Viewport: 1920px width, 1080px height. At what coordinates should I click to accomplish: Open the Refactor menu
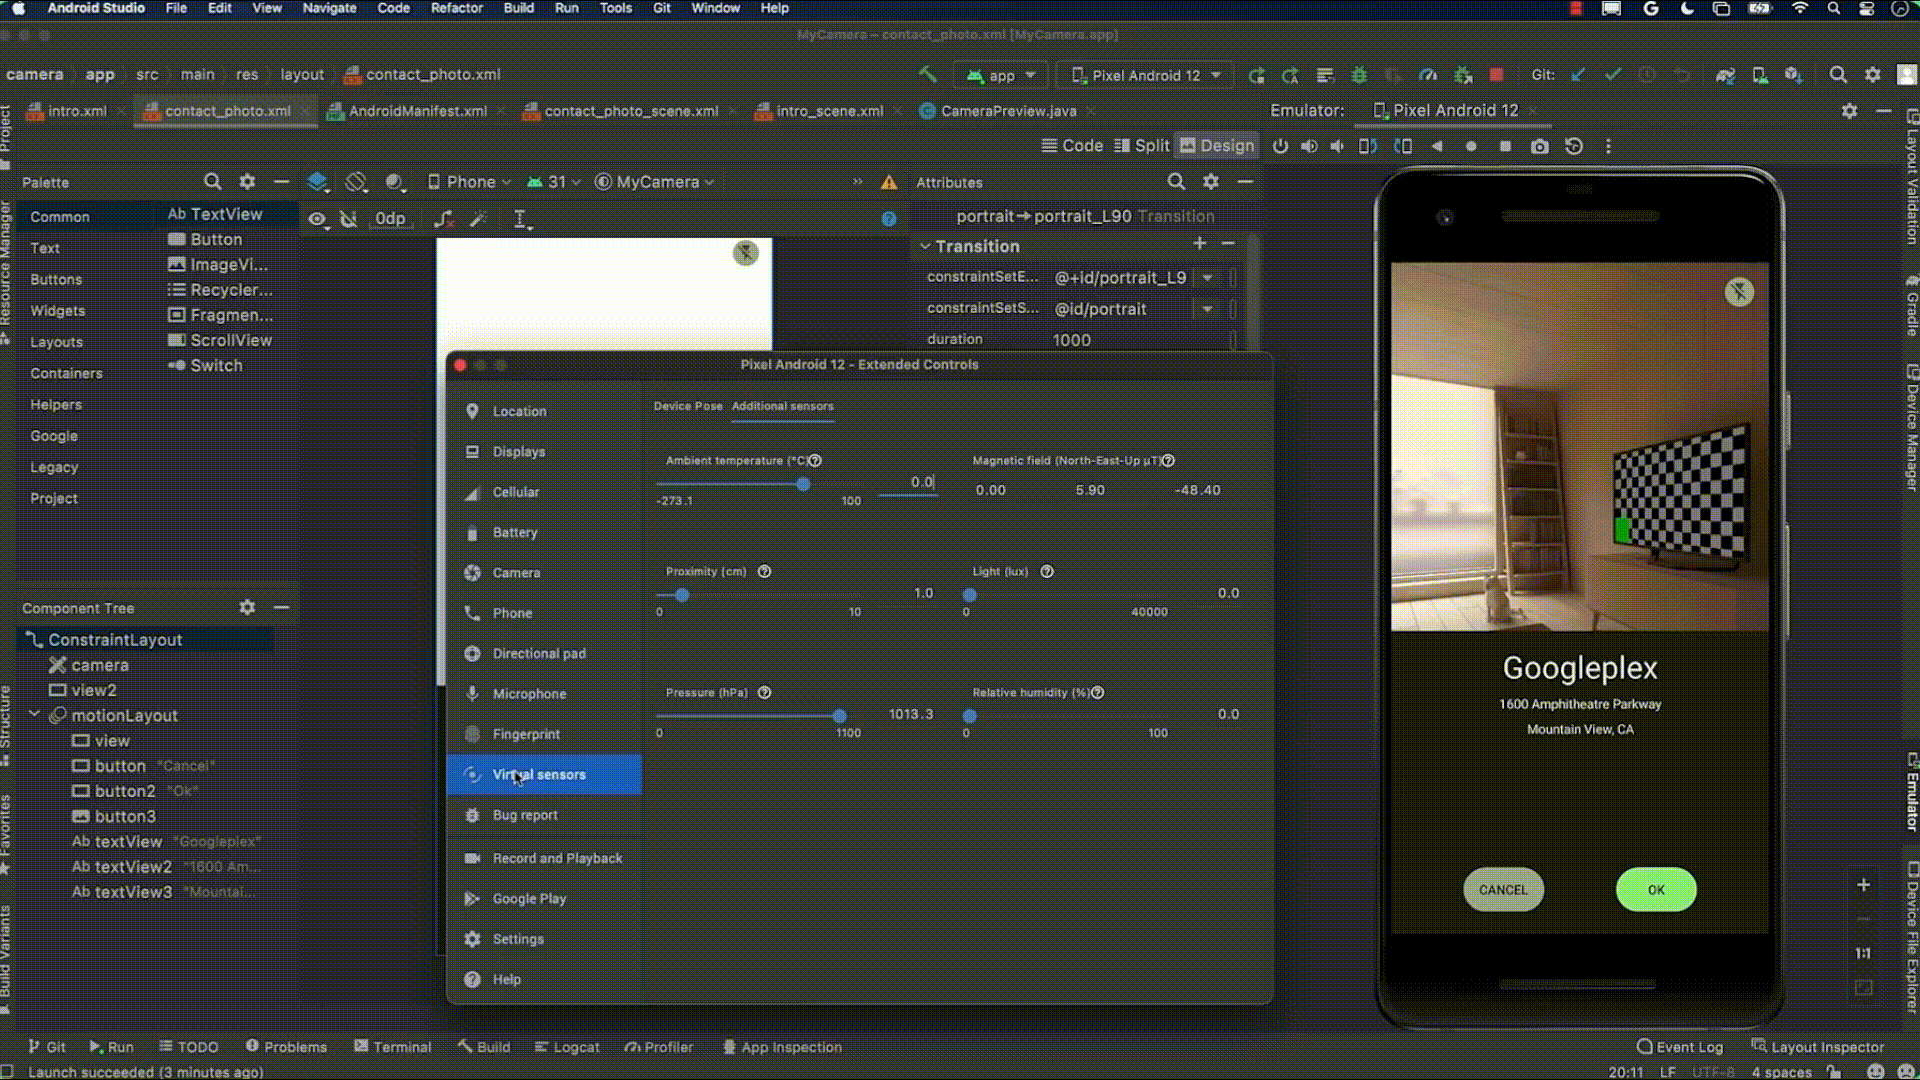click(x=457, y=8)
